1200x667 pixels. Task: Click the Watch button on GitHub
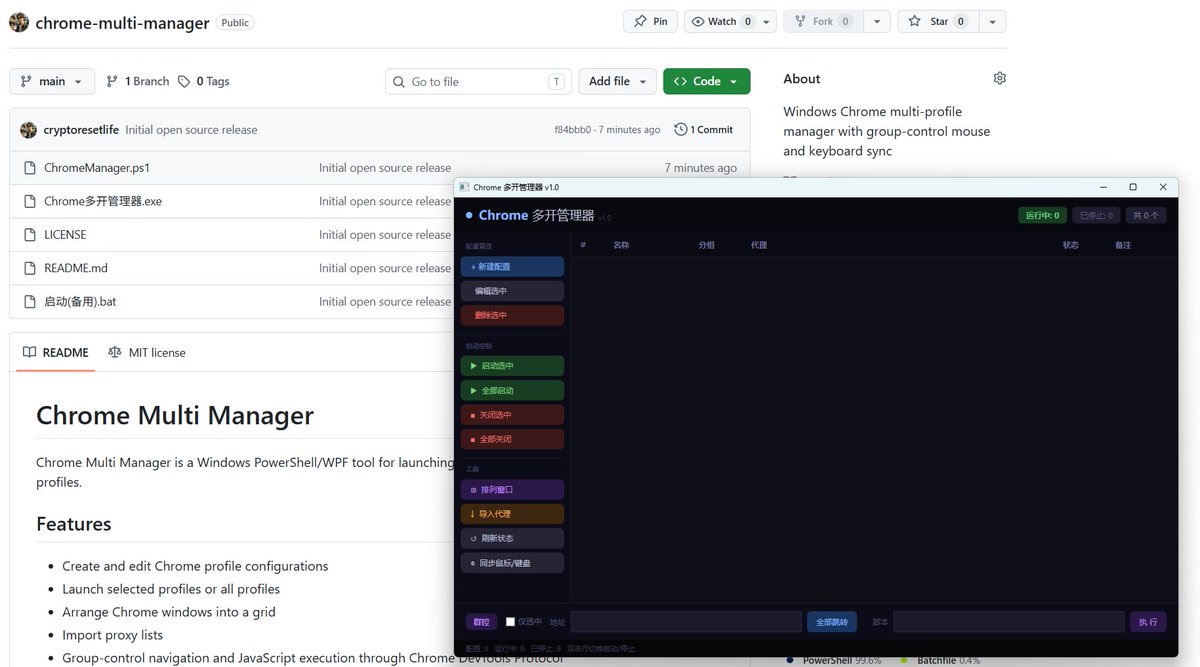(720, 21)
